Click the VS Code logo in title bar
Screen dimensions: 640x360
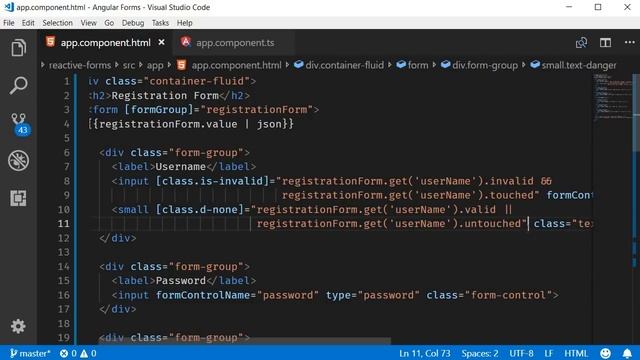(9, 7)
